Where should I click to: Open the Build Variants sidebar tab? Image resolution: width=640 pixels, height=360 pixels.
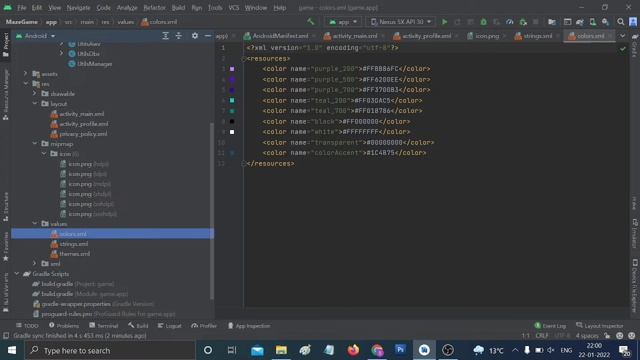click(x=6, y=292)
